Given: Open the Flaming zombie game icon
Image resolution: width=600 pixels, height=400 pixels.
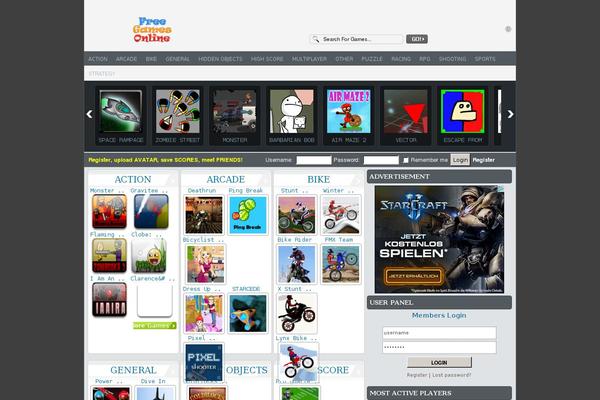Looking at the screenshot, I should [109, 255].
